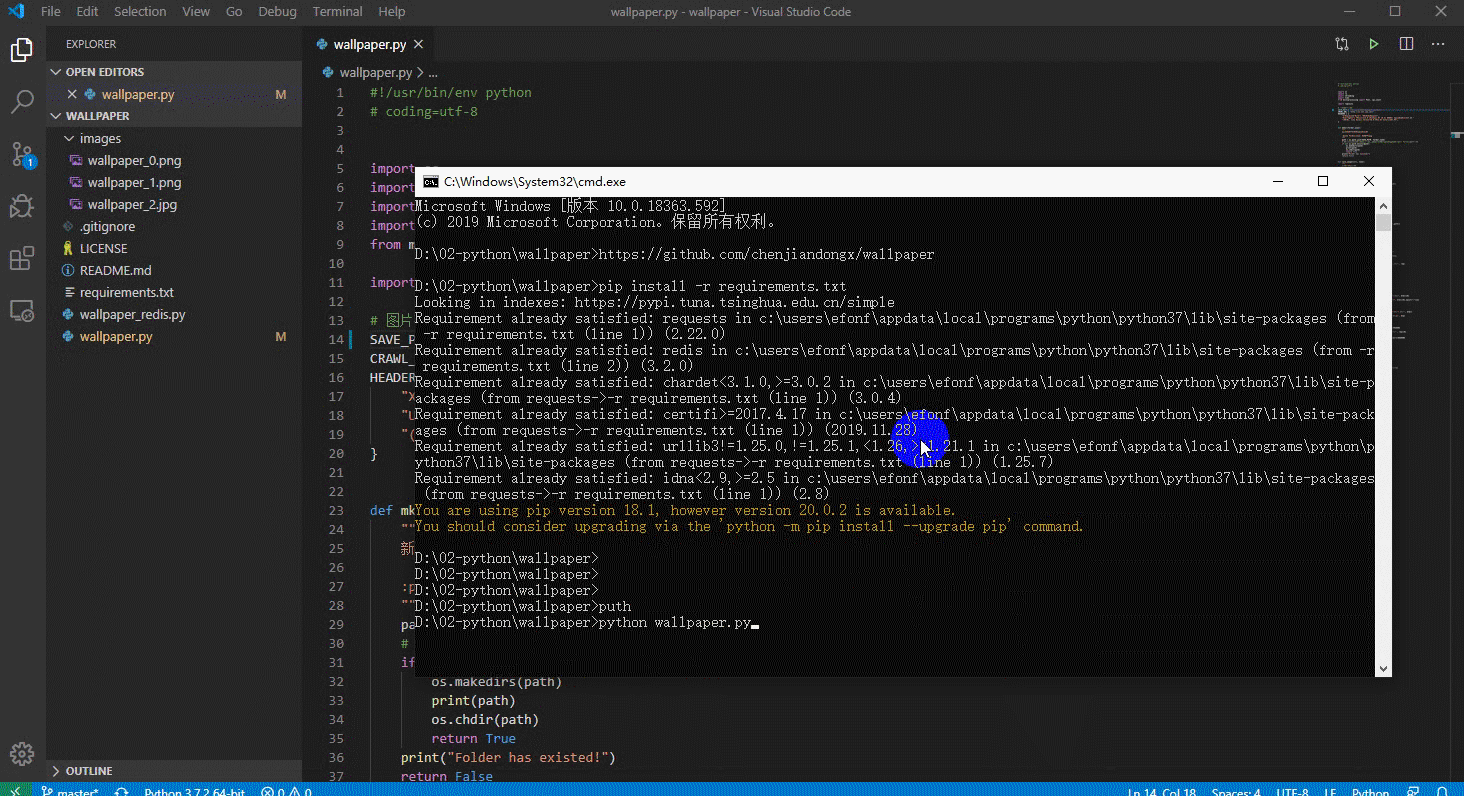Open the .gitignore file
Viewport: 1464px width, 796px height.
pos(174,226)
